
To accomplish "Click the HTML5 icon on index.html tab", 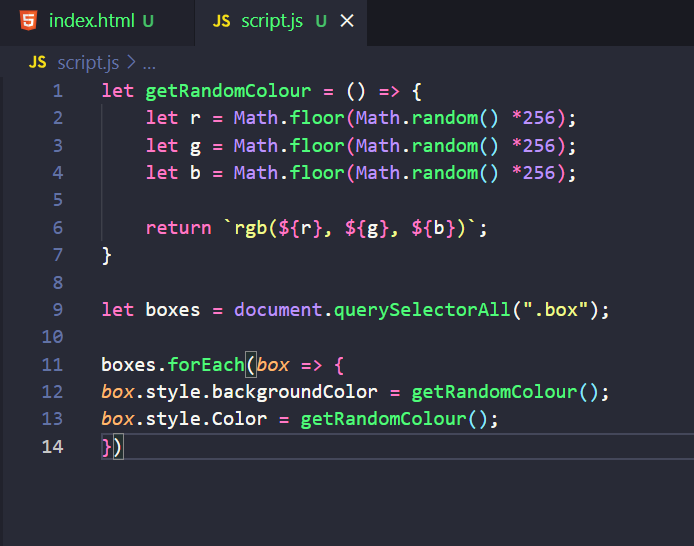I will 28,21.
